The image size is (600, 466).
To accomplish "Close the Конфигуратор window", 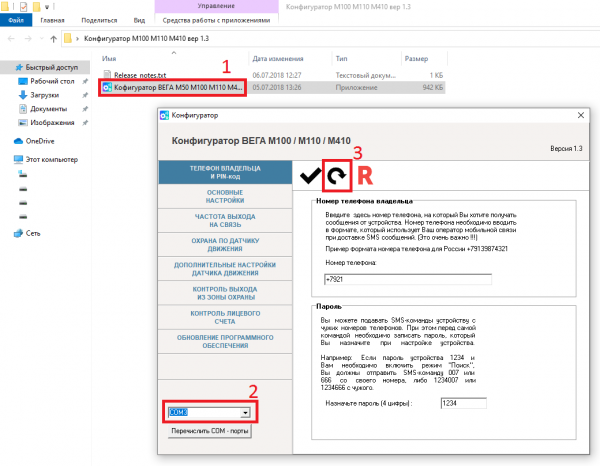I will pyautogui.click(x=580, y=115).
